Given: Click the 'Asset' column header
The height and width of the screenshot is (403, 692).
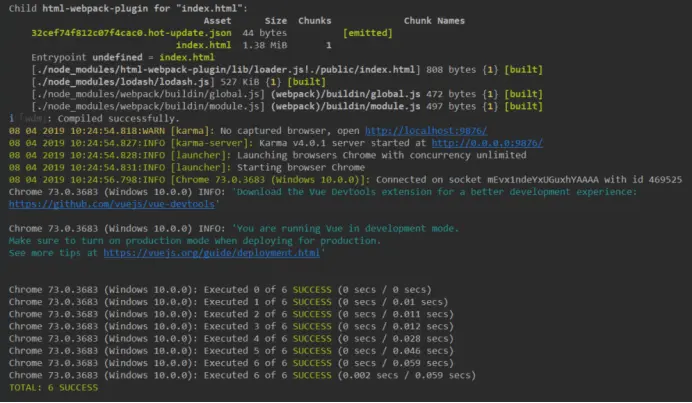Looking at the screenshot, I should [217, 21].
